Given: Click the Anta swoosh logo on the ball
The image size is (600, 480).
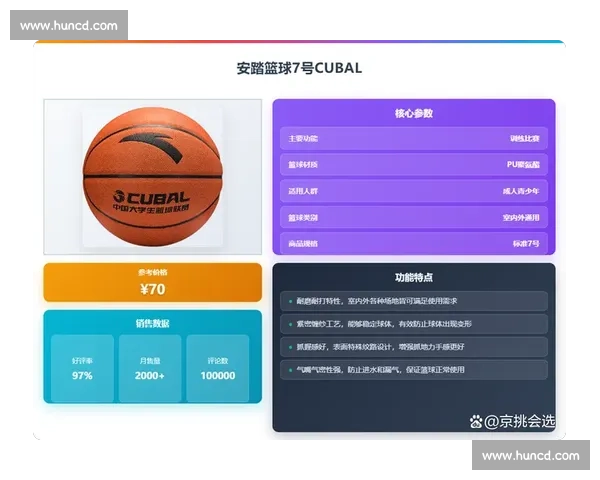Looking at the screenshot, I should (151, 147).
